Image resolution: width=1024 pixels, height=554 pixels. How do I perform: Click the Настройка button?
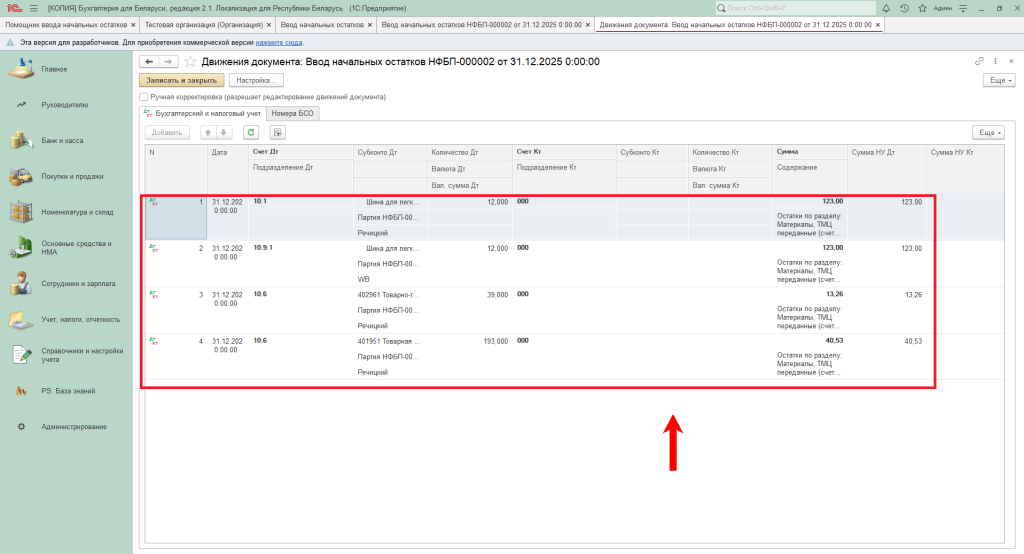tap(256, 80)
